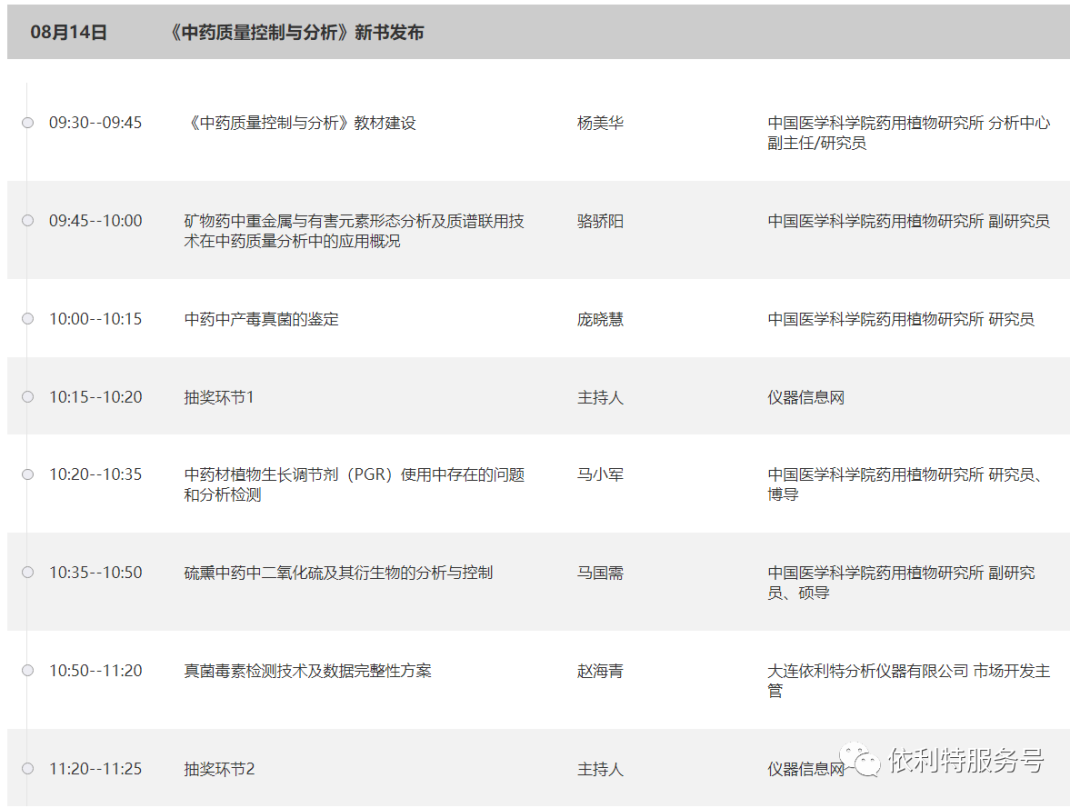Open the 中药中产毒真菌的鉴定 talk
Viewport: 1080px width, 808px height.
click(262, 319)
